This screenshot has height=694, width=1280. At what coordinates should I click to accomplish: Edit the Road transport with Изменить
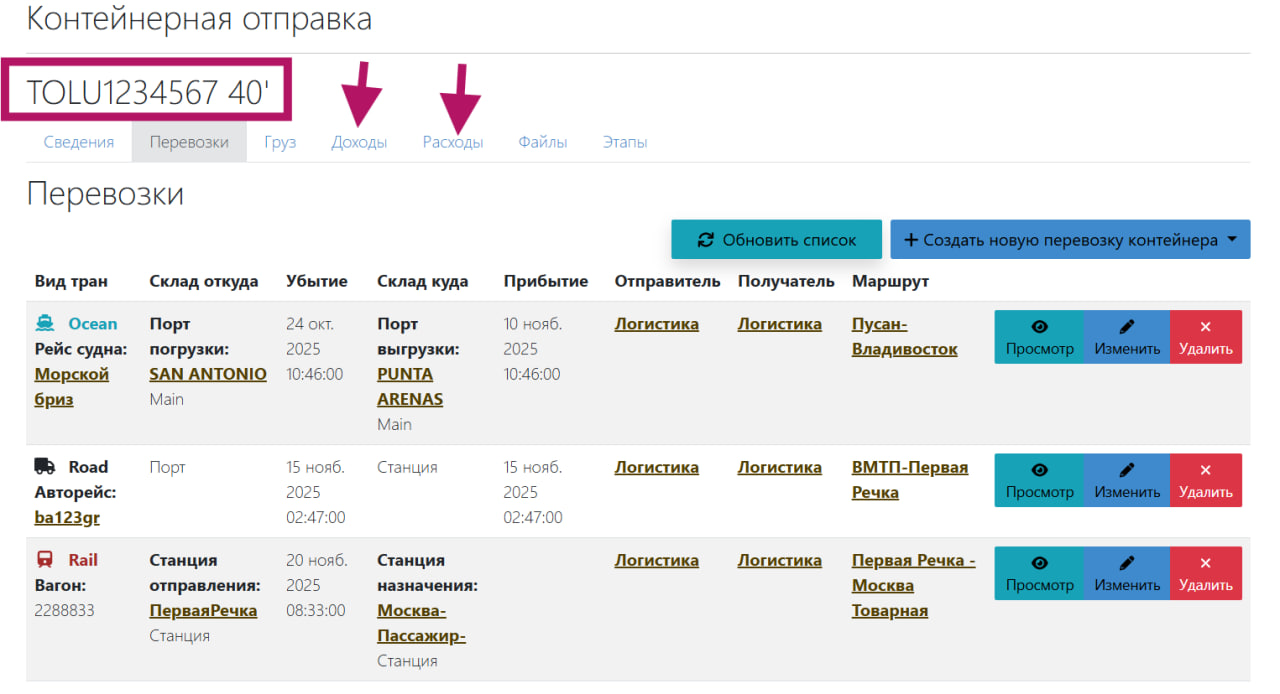tap(1127, 480)
